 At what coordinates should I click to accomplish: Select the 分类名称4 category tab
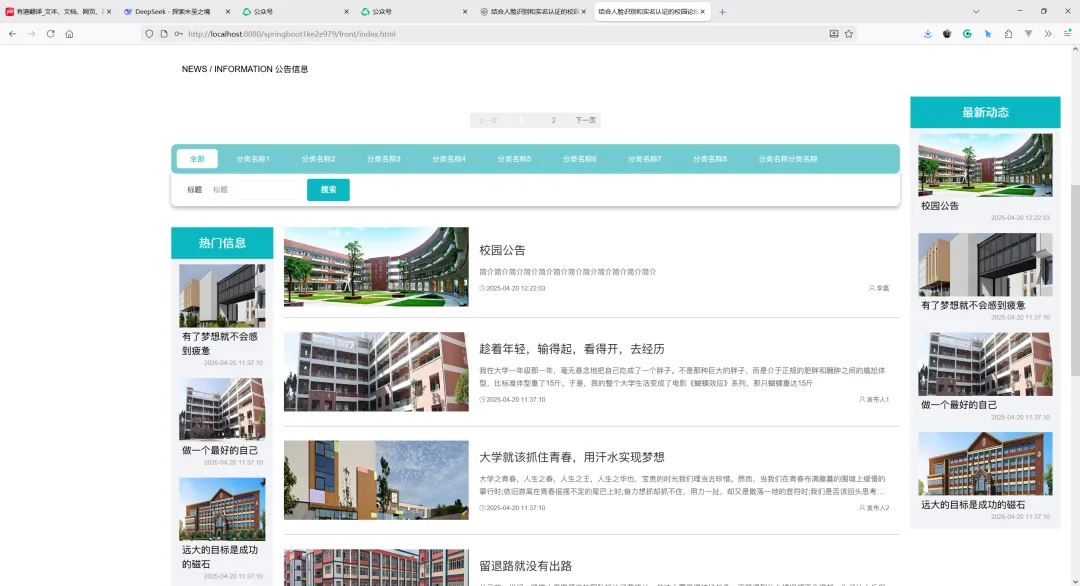click(x=449, y=159)
